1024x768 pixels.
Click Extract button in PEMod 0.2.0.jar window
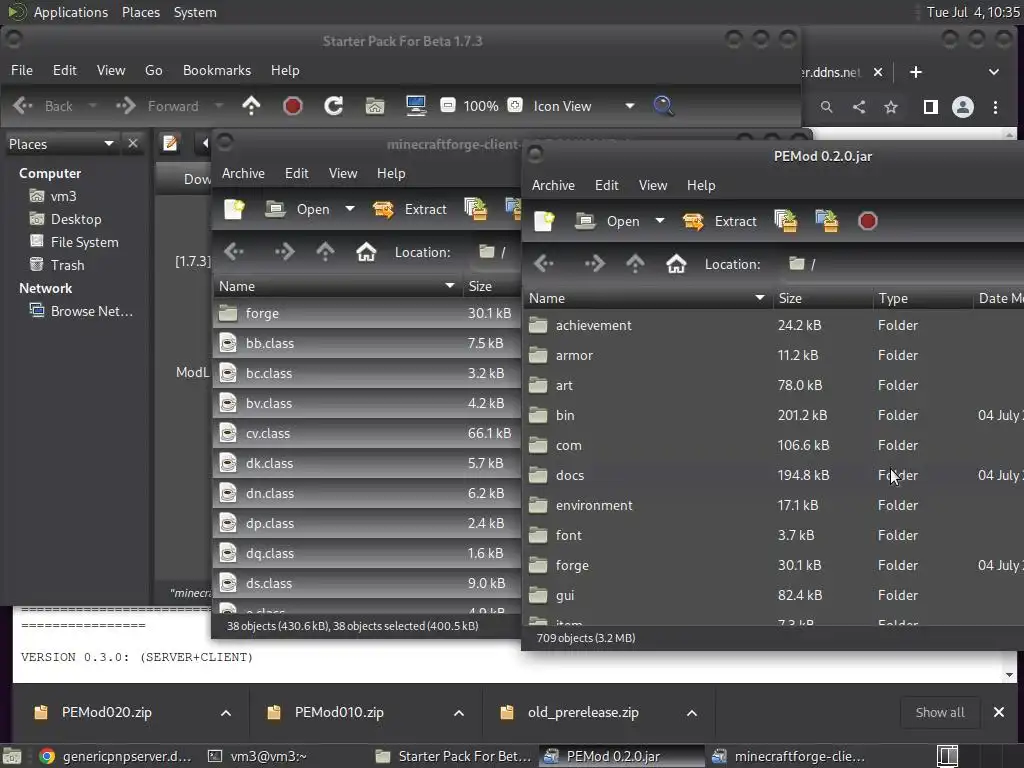[720, 221]
